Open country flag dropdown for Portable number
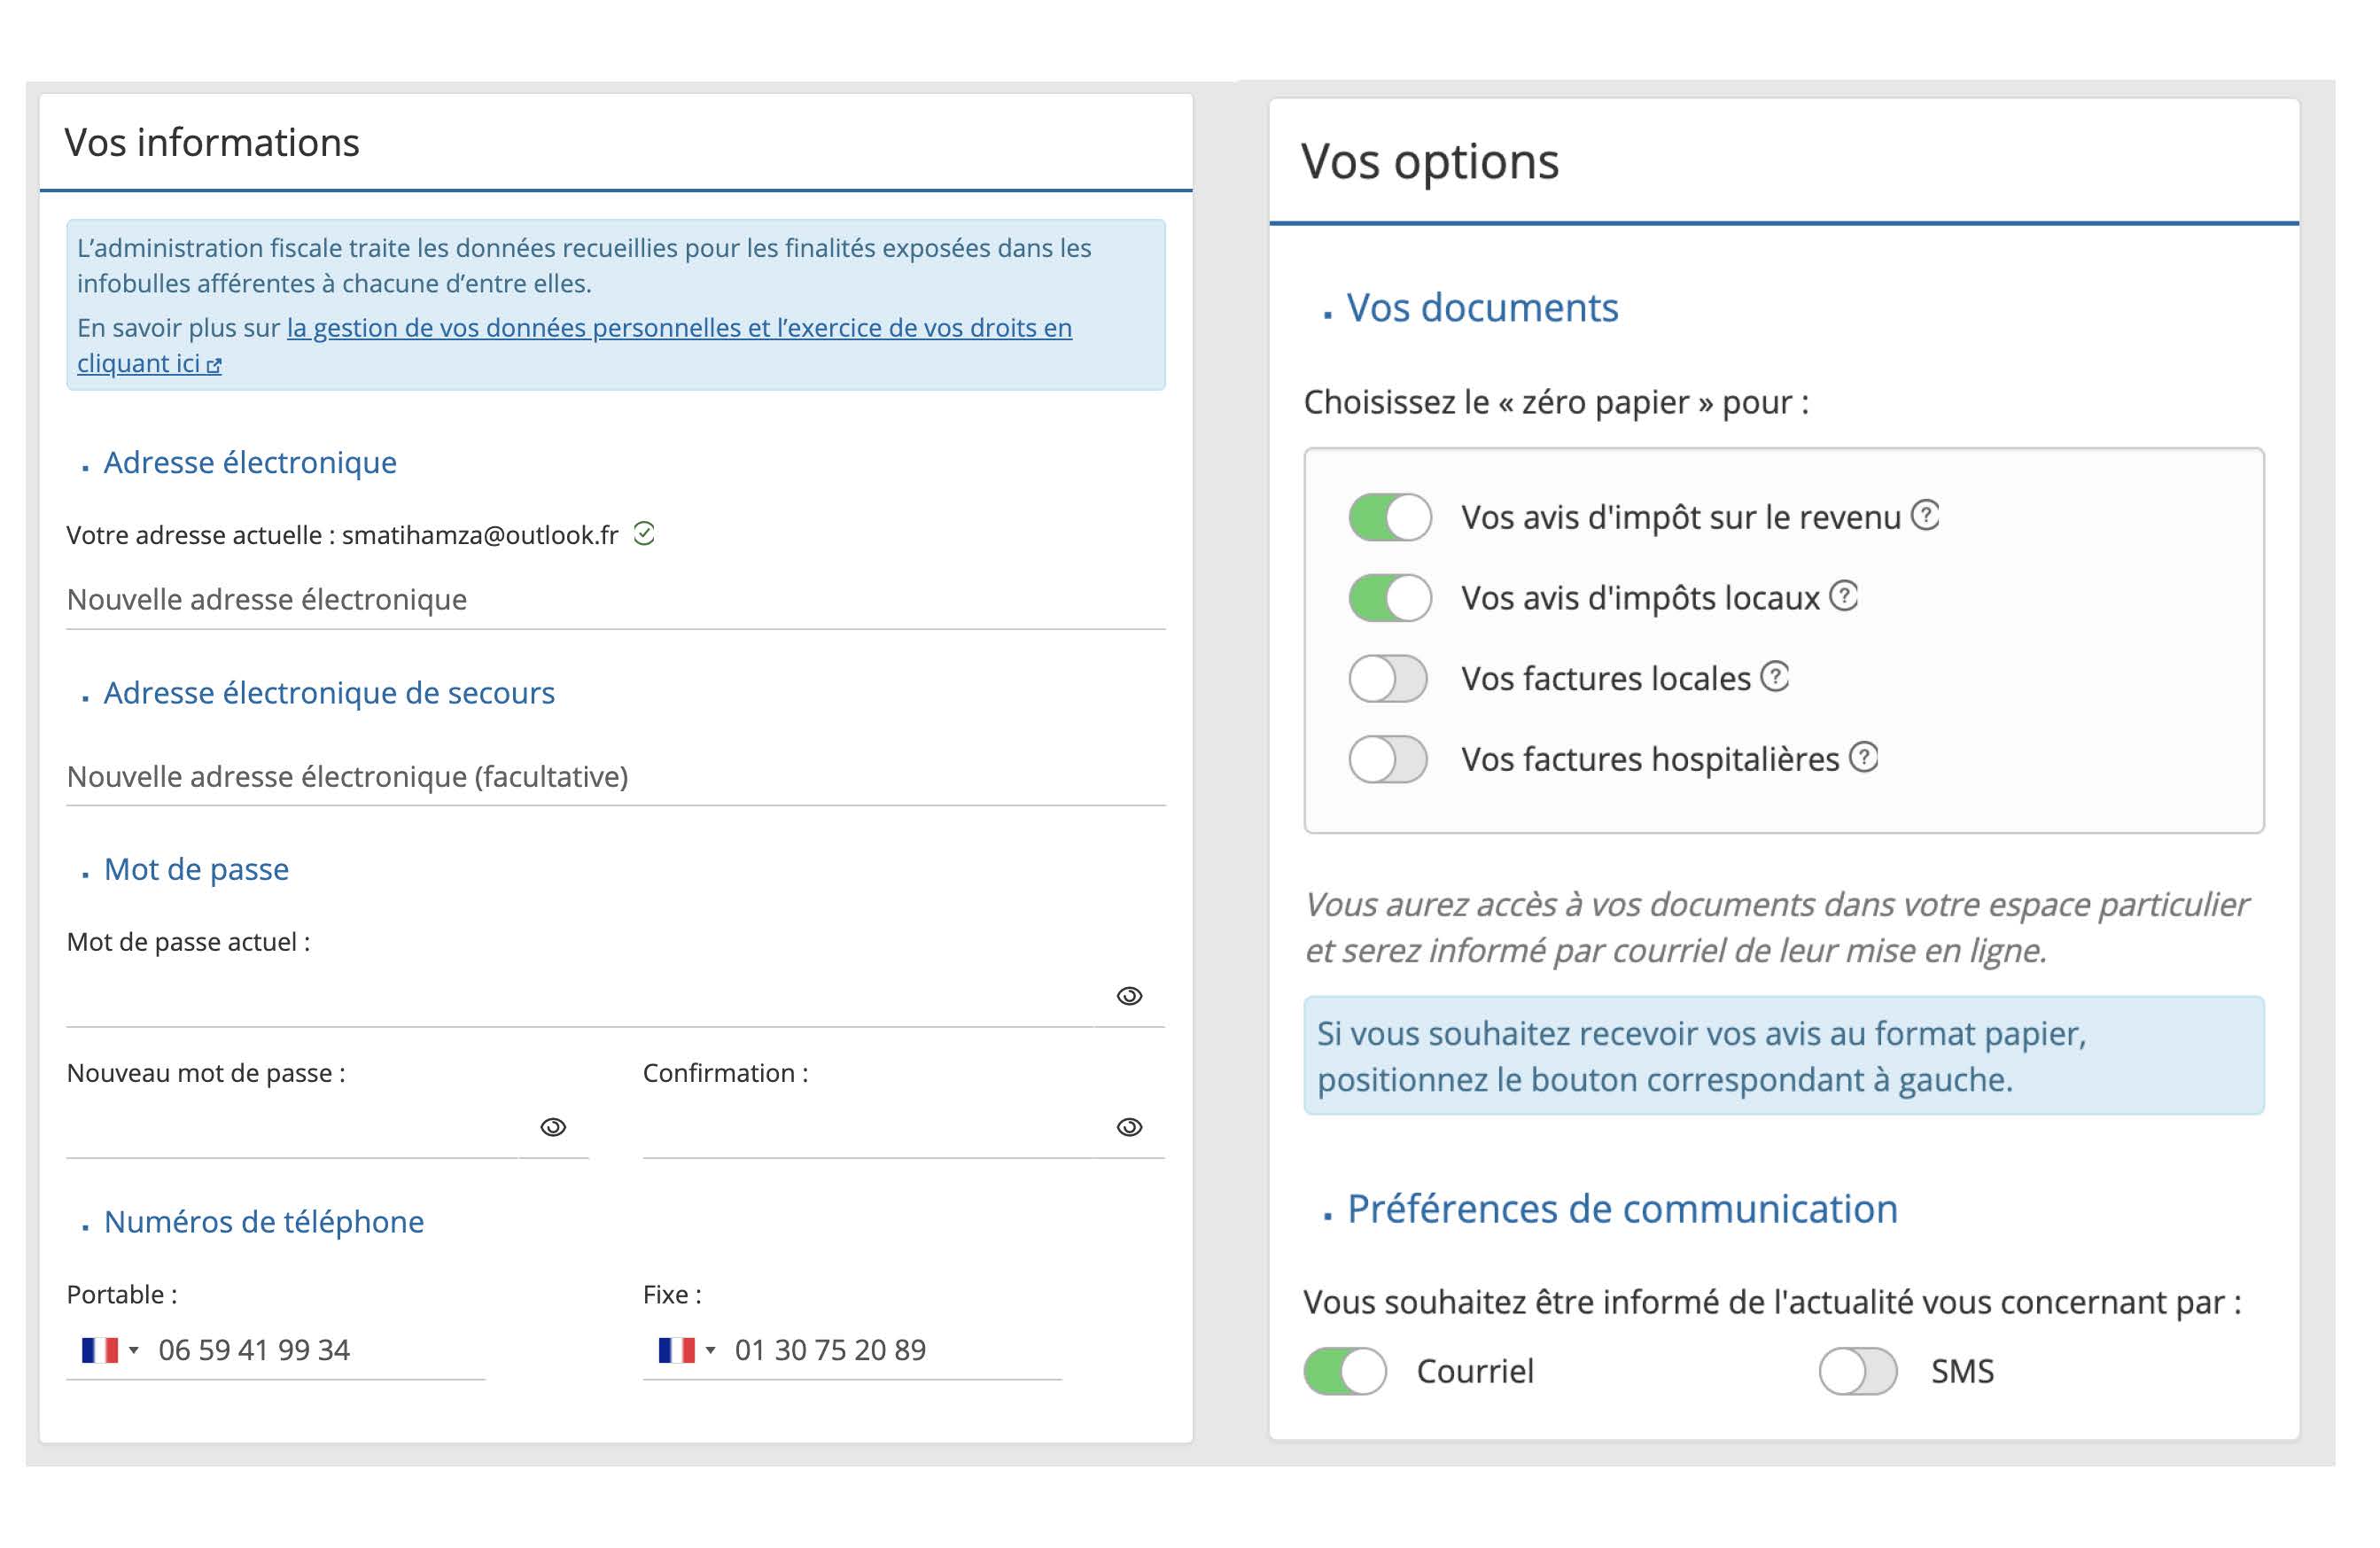Screen dimensions: 2380x1548 click(109, 1350)
